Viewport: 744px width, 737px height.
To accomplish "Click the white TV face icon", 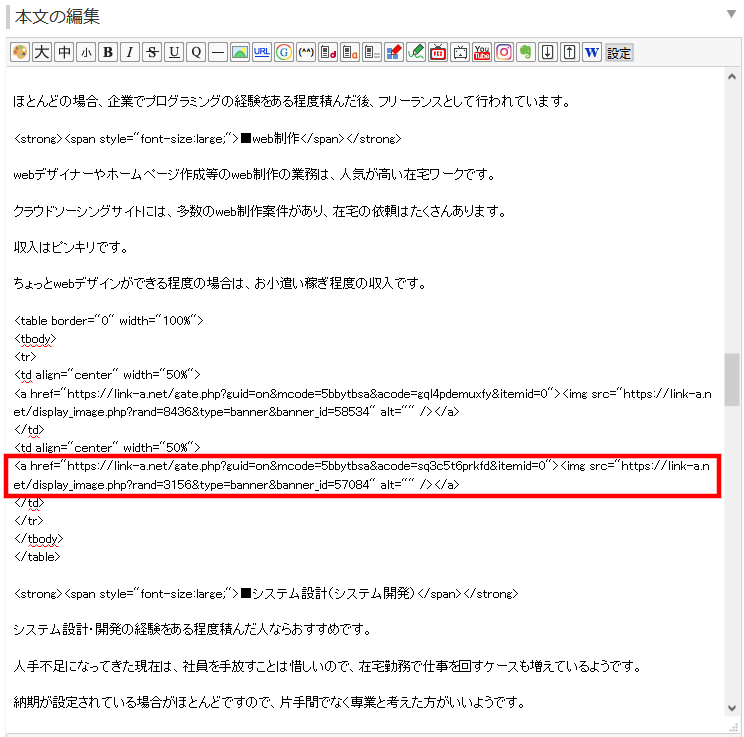I will tap(460, 52).
